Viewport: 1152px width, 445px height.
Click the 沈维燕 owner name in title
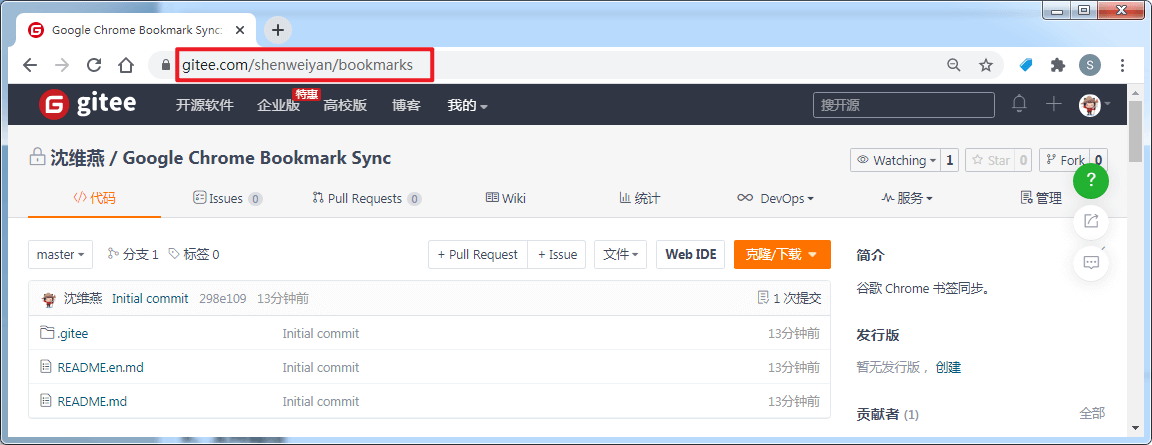[x=77, y=158]
